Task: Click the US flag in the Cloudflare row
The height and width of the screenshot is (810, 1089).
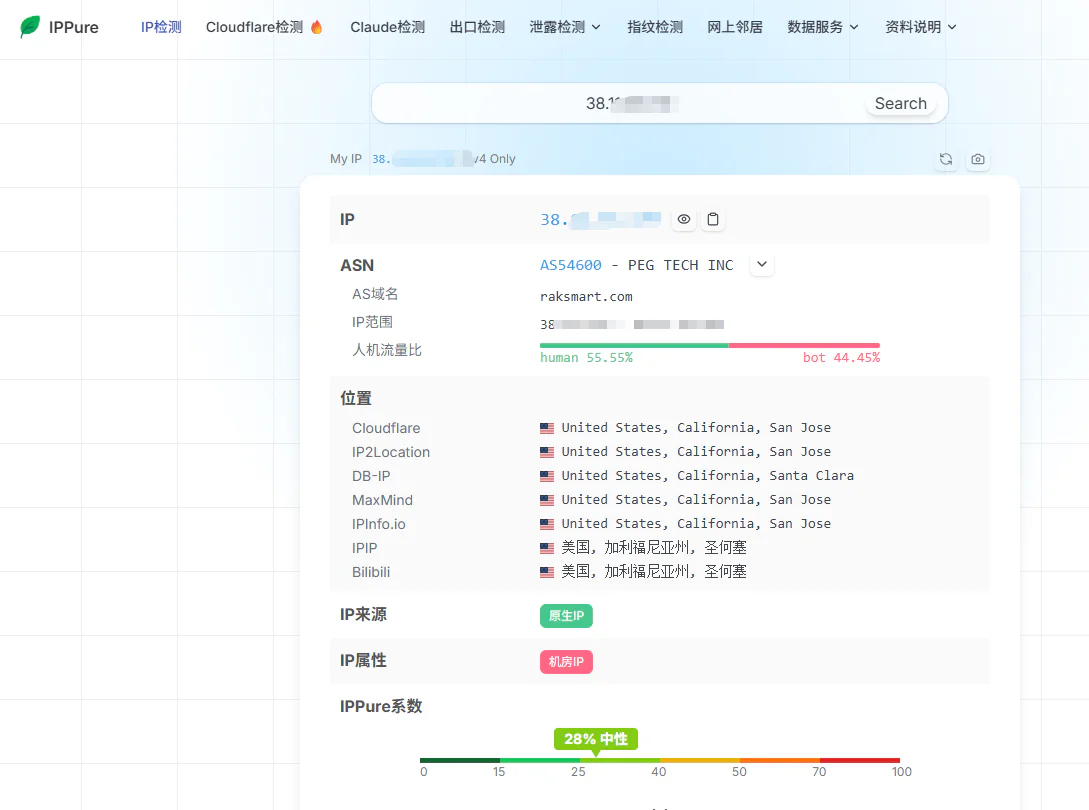Action: 547,428
